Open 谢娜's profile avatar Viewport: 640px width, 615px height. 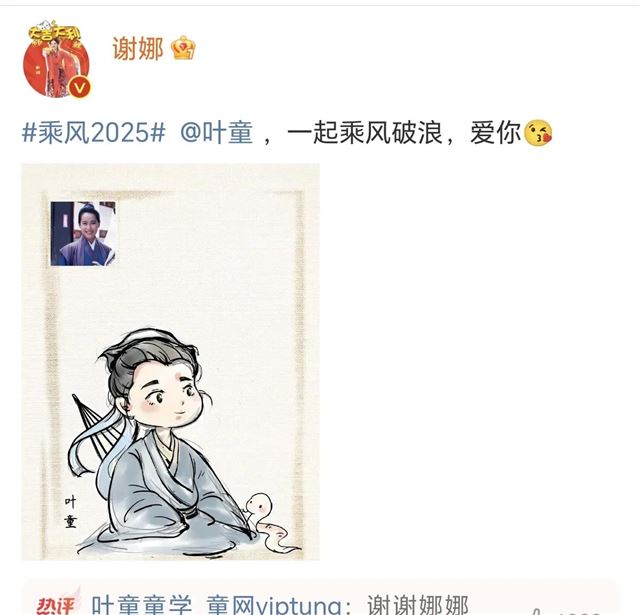tap(56, 64)
